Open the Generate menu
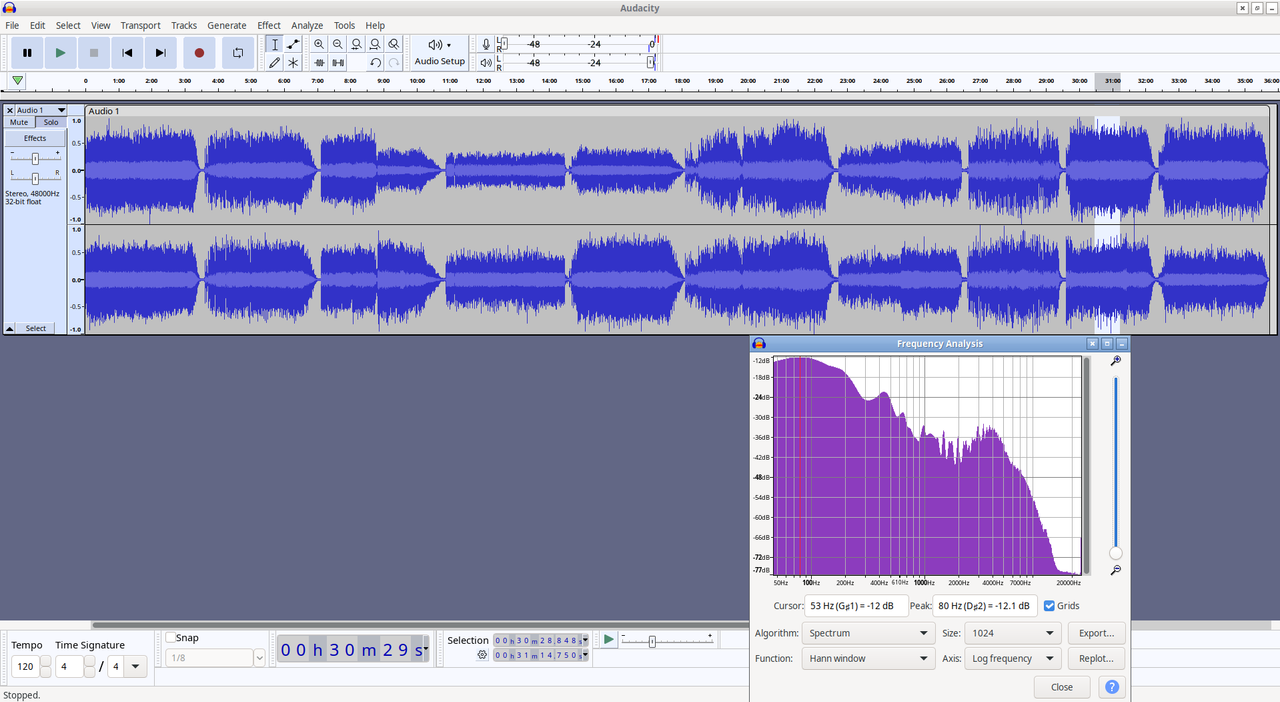The height and width of the screenshot is (702, 1280). tap(227, 25)
